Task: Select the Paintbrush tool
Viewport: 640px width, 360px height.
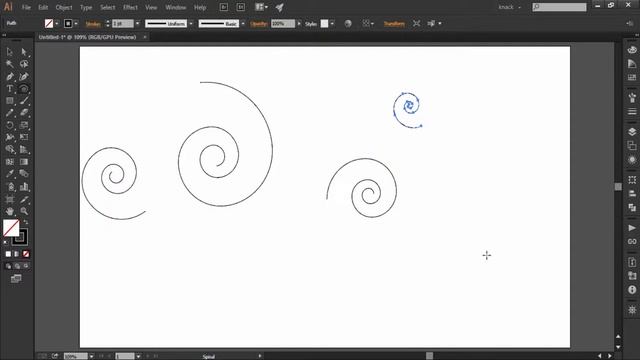Action: coord(24,101)
